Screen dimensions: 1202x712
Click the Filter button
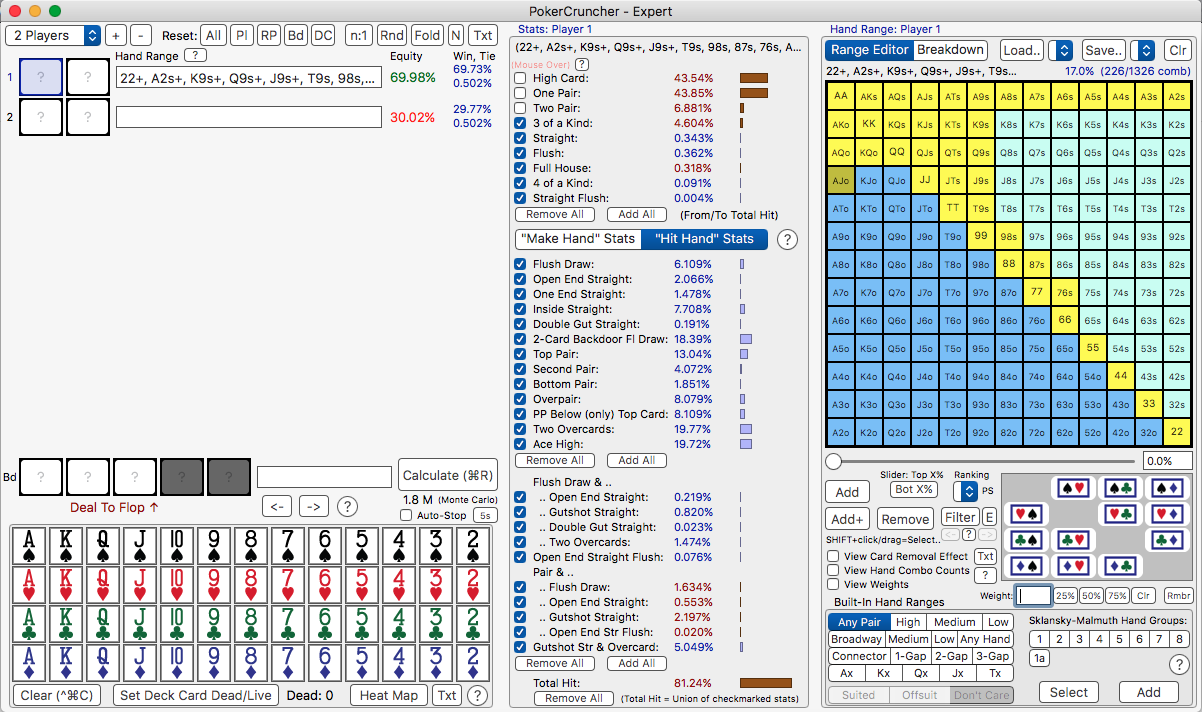pos(960,518)
